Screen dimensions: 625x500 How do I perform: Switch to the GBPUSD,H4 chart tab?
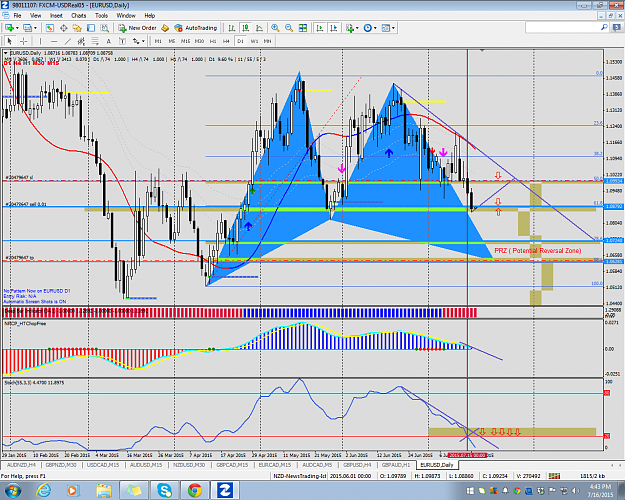pos(357,465)
